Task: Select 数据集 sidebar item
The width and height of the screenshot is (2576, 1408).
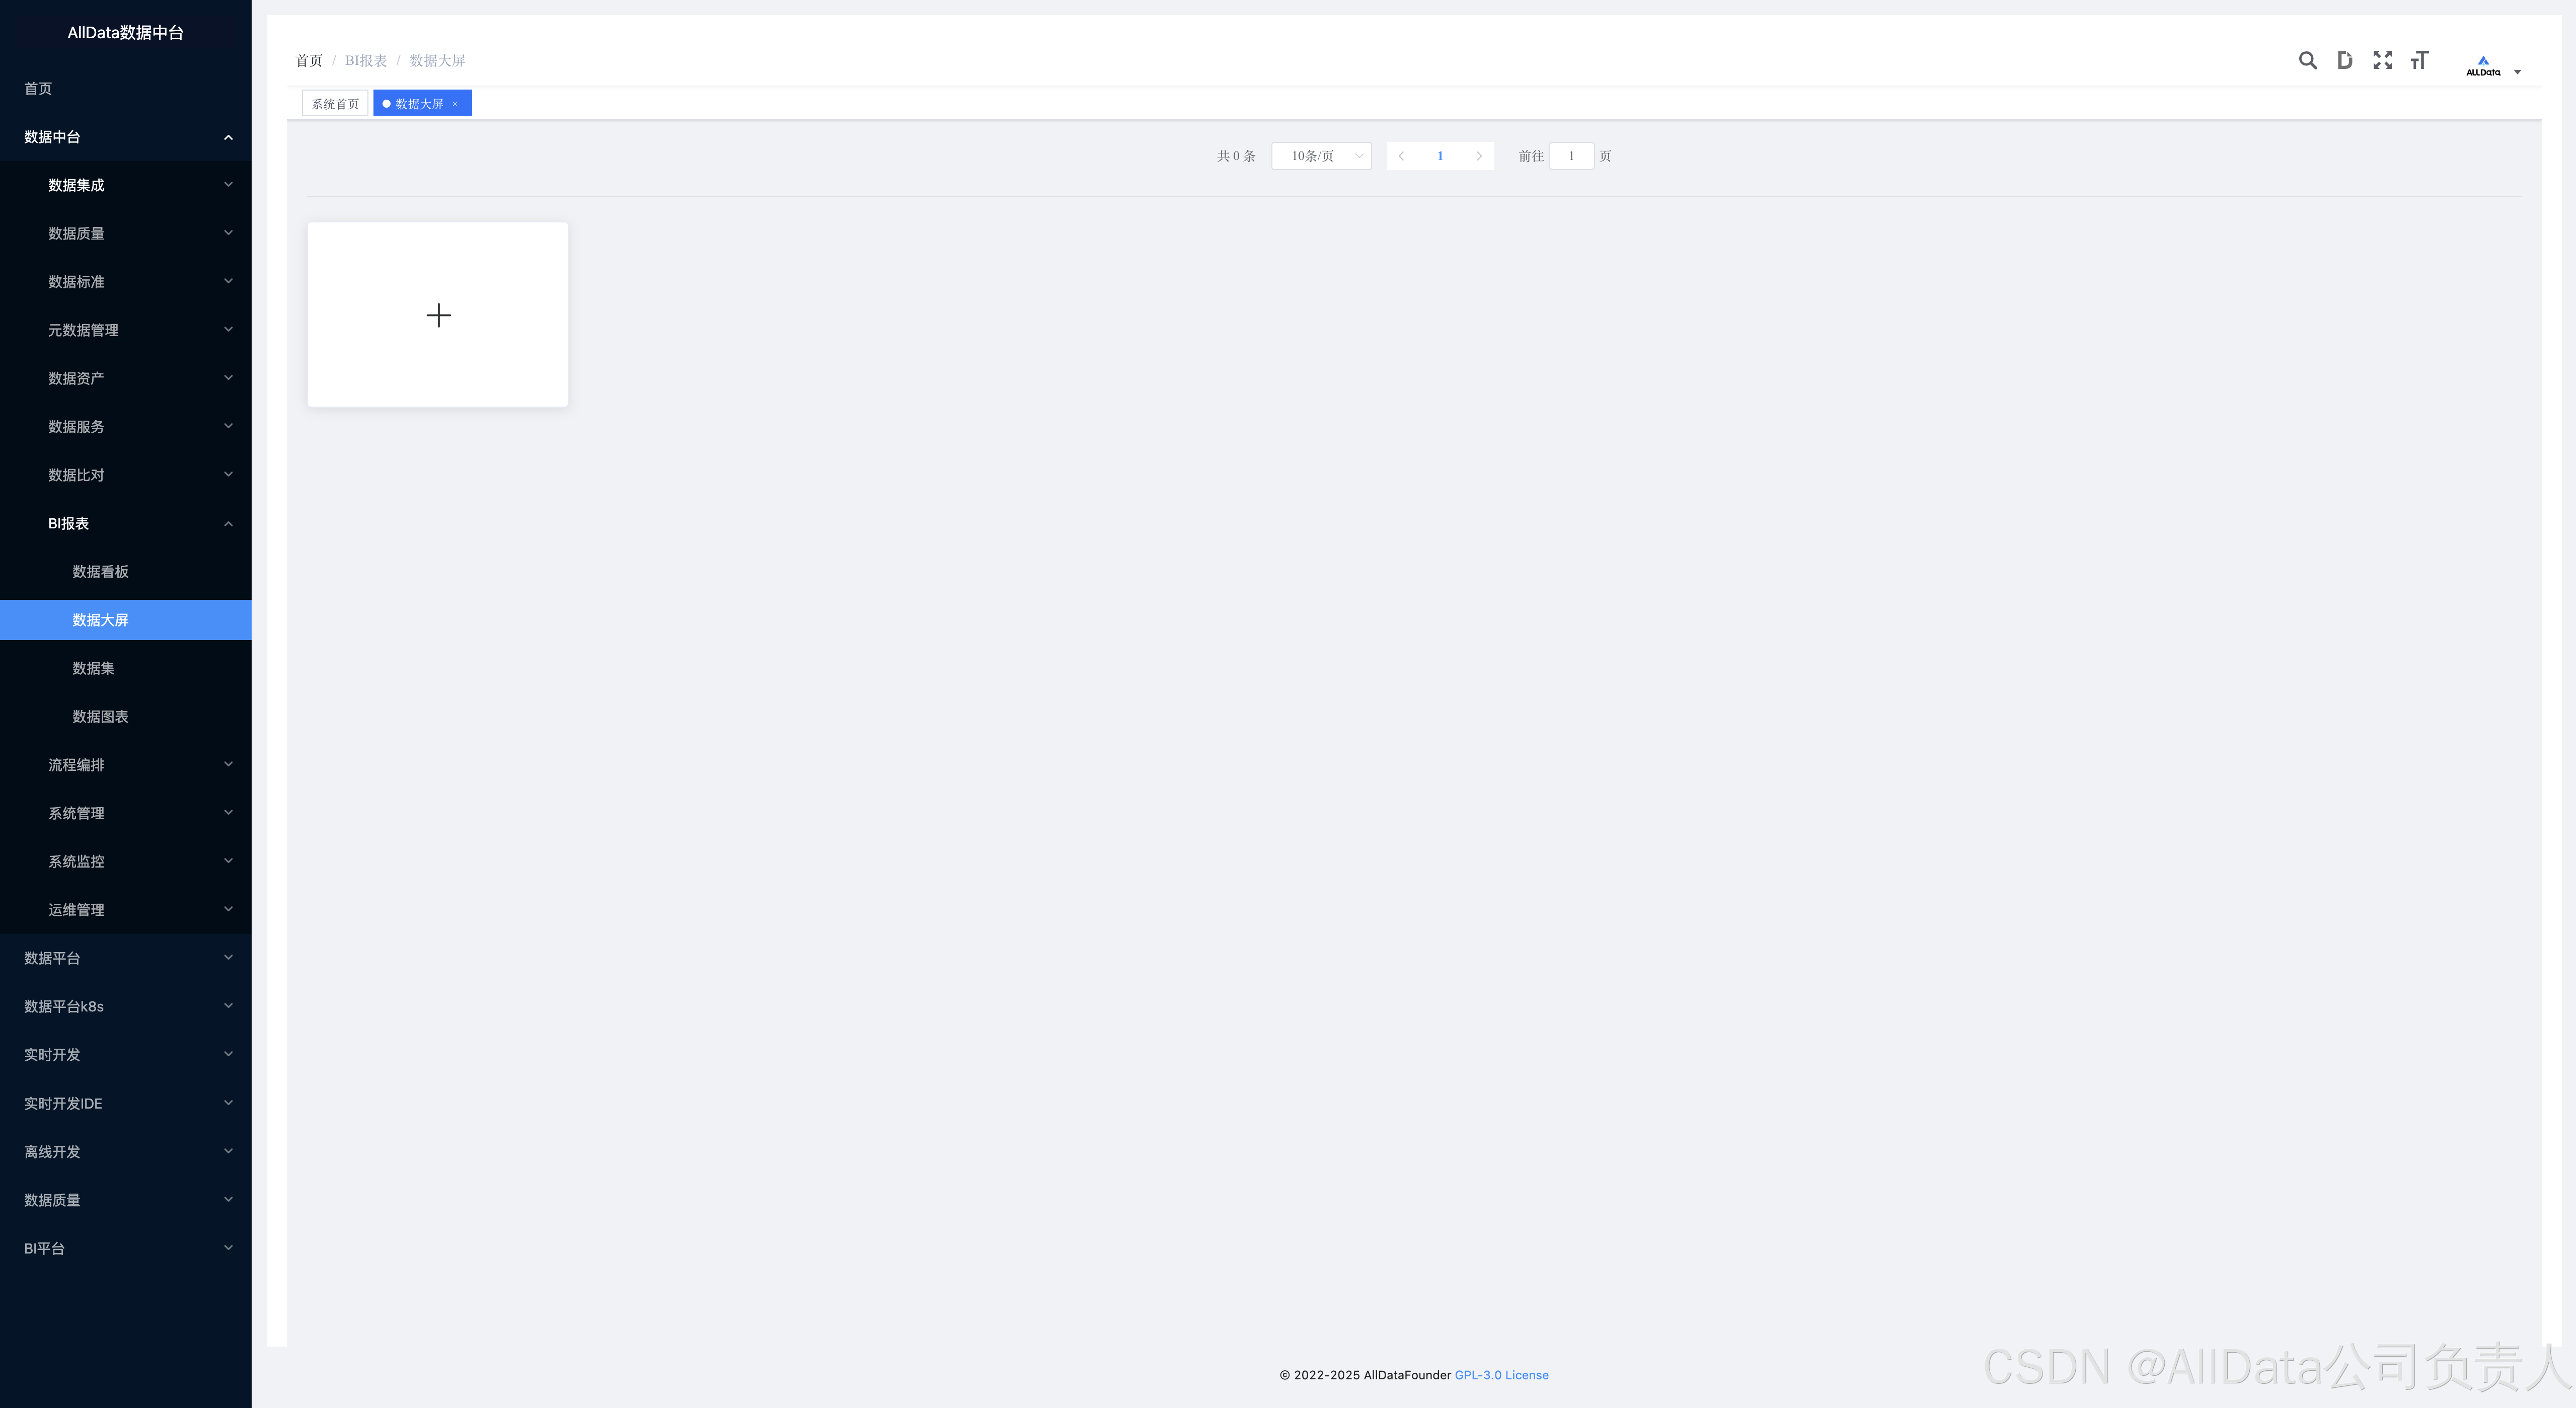Action: coord(93,668)
